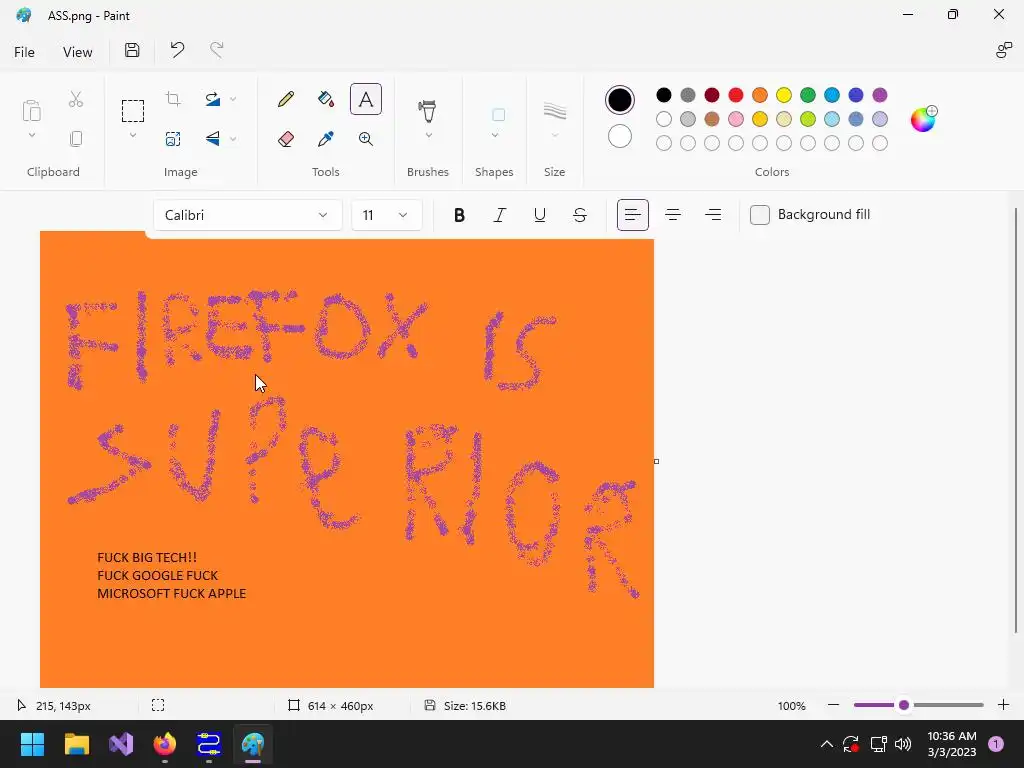The height and width of the screenshot is (768, 1024).
Task: Expand the Rotate options chevron
Action: [233, 99]
